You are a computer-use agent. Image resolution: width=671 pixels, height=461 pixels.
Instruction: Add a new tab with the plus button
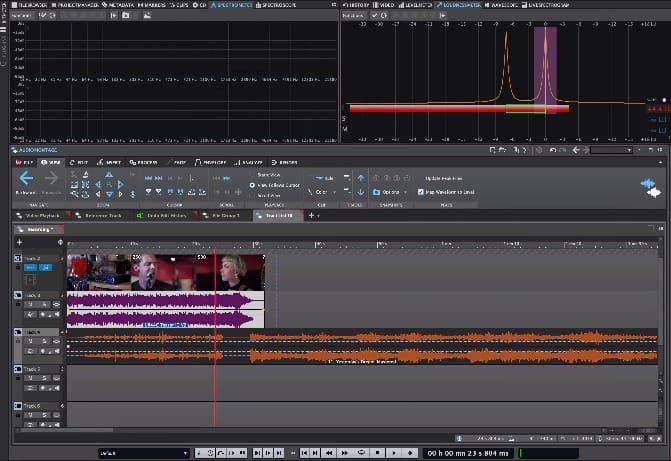(x=311, y=215)
